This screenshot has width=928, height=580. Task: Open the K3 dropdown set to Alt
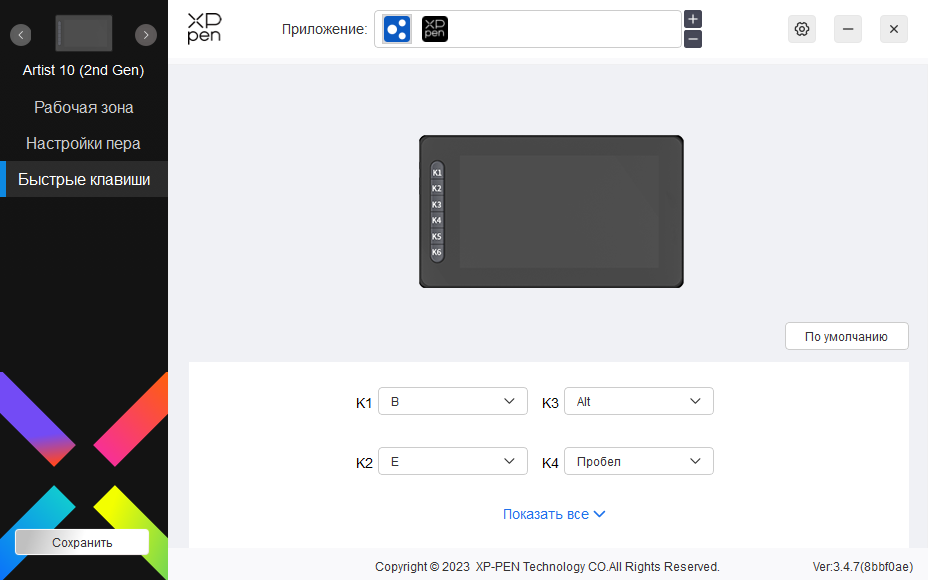tap(639, 401)
